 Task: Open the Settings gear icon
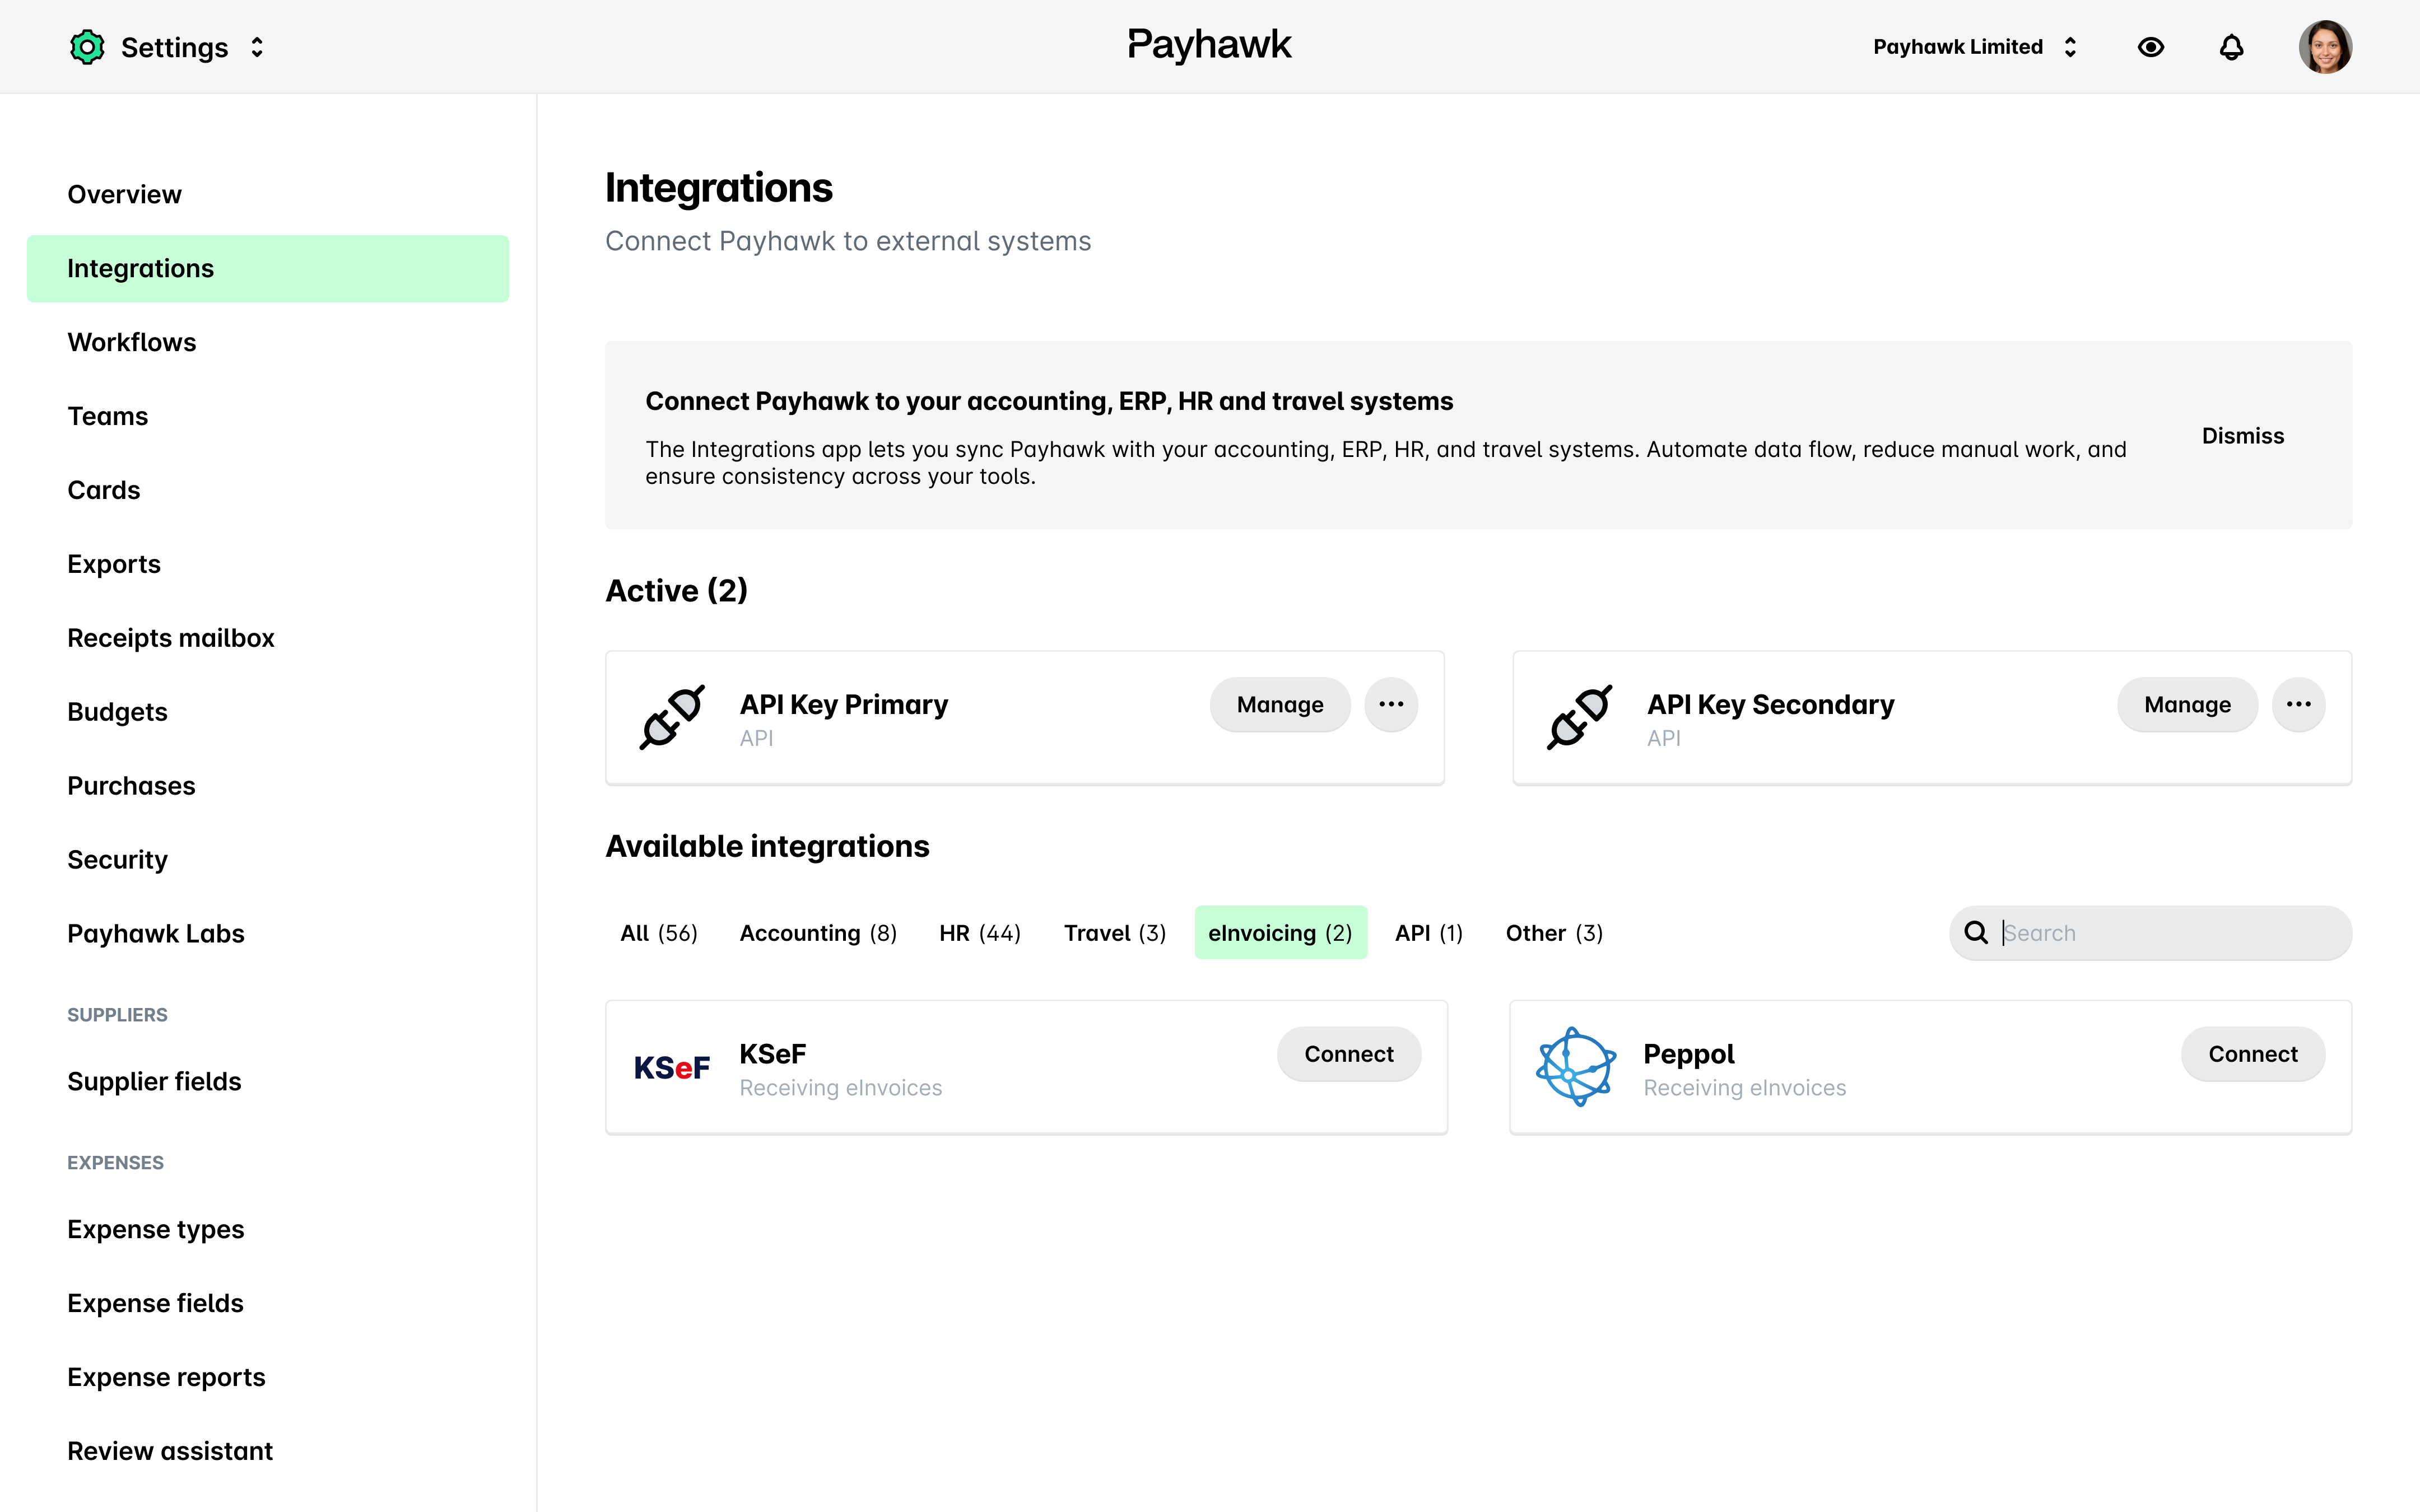(x=87, y=46)
